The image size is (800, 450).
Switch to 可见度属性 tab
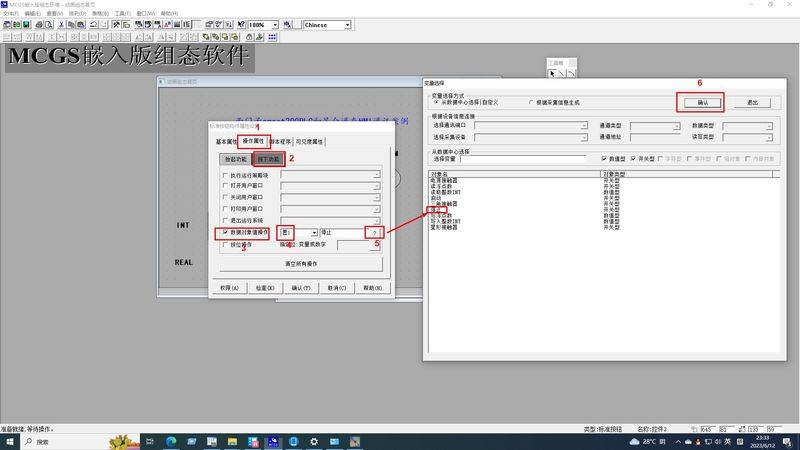pyautogui.click(x=309, y=142)
